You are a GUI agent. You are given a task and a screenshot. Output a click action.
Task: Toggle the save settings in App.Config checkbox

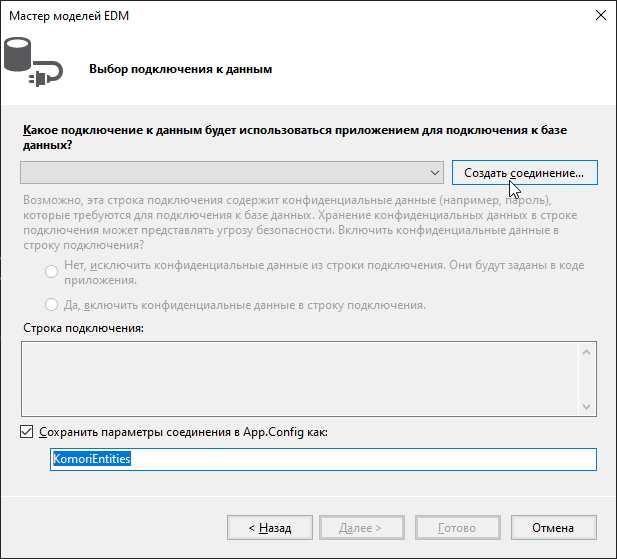tap(27, 432)
